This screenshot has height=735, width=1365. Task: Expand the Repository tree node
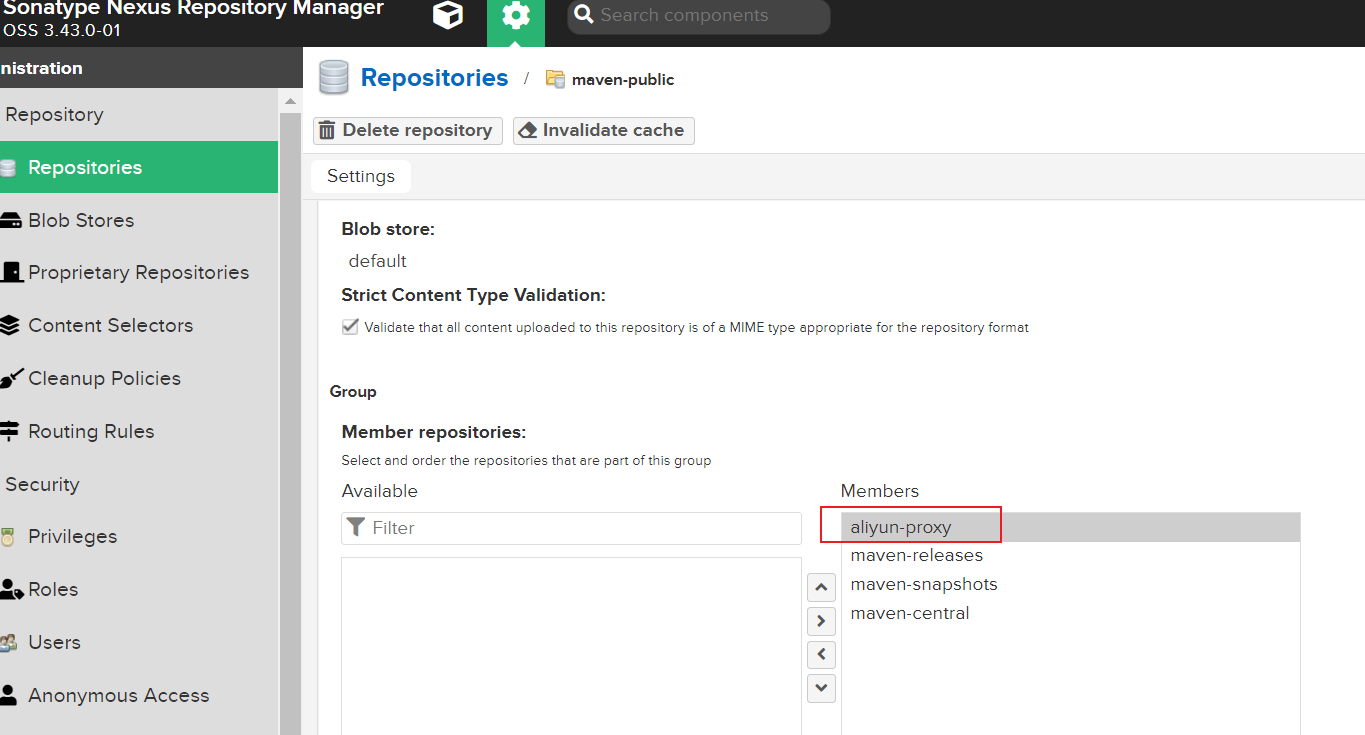[x=54, y=114]
